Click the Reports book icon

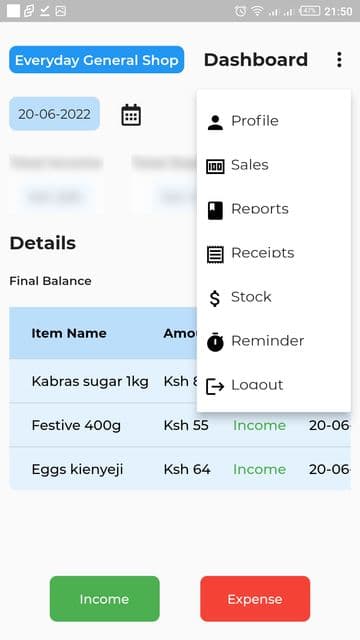(215, 211)
